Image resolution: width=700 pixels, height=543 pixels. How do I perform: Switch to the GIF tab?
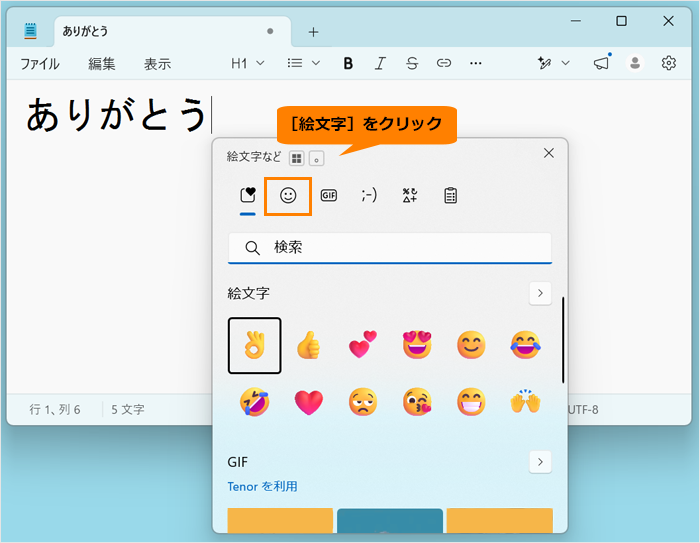point(329,196)
